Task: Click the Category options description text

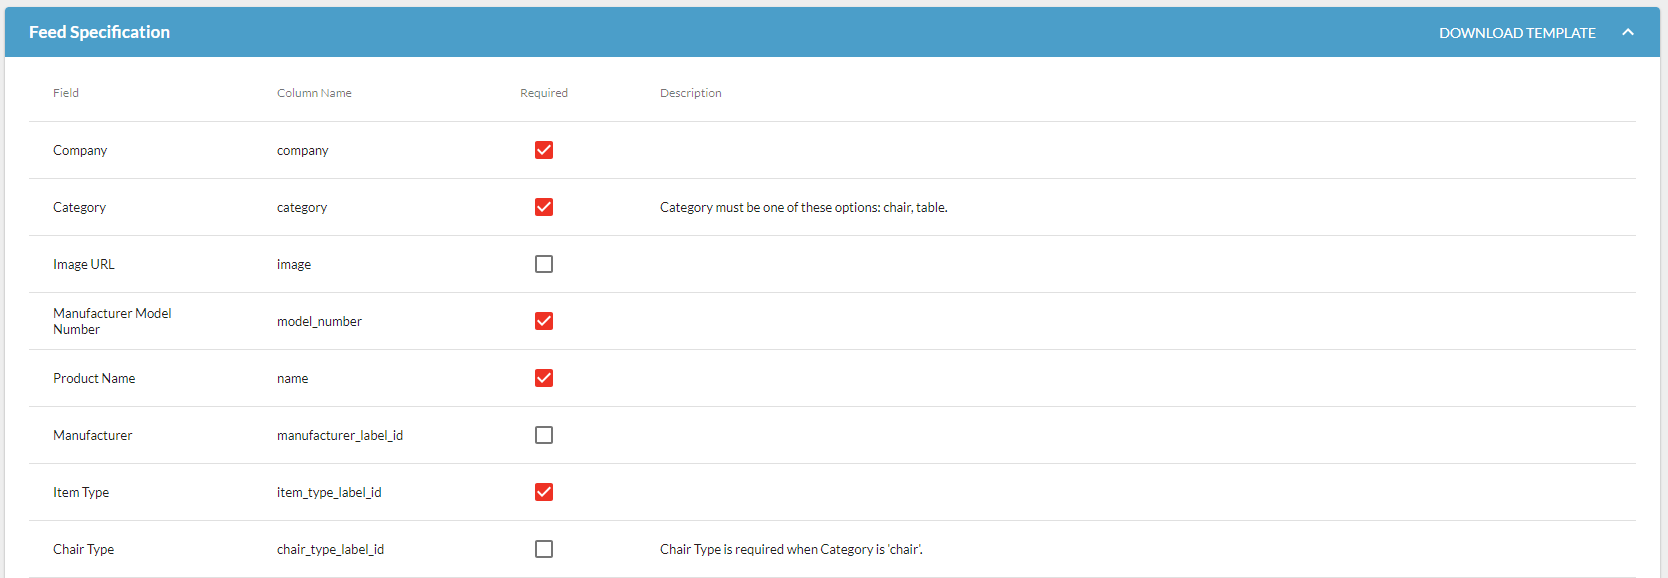Action: pyautogui.click(x=803, y=207)
